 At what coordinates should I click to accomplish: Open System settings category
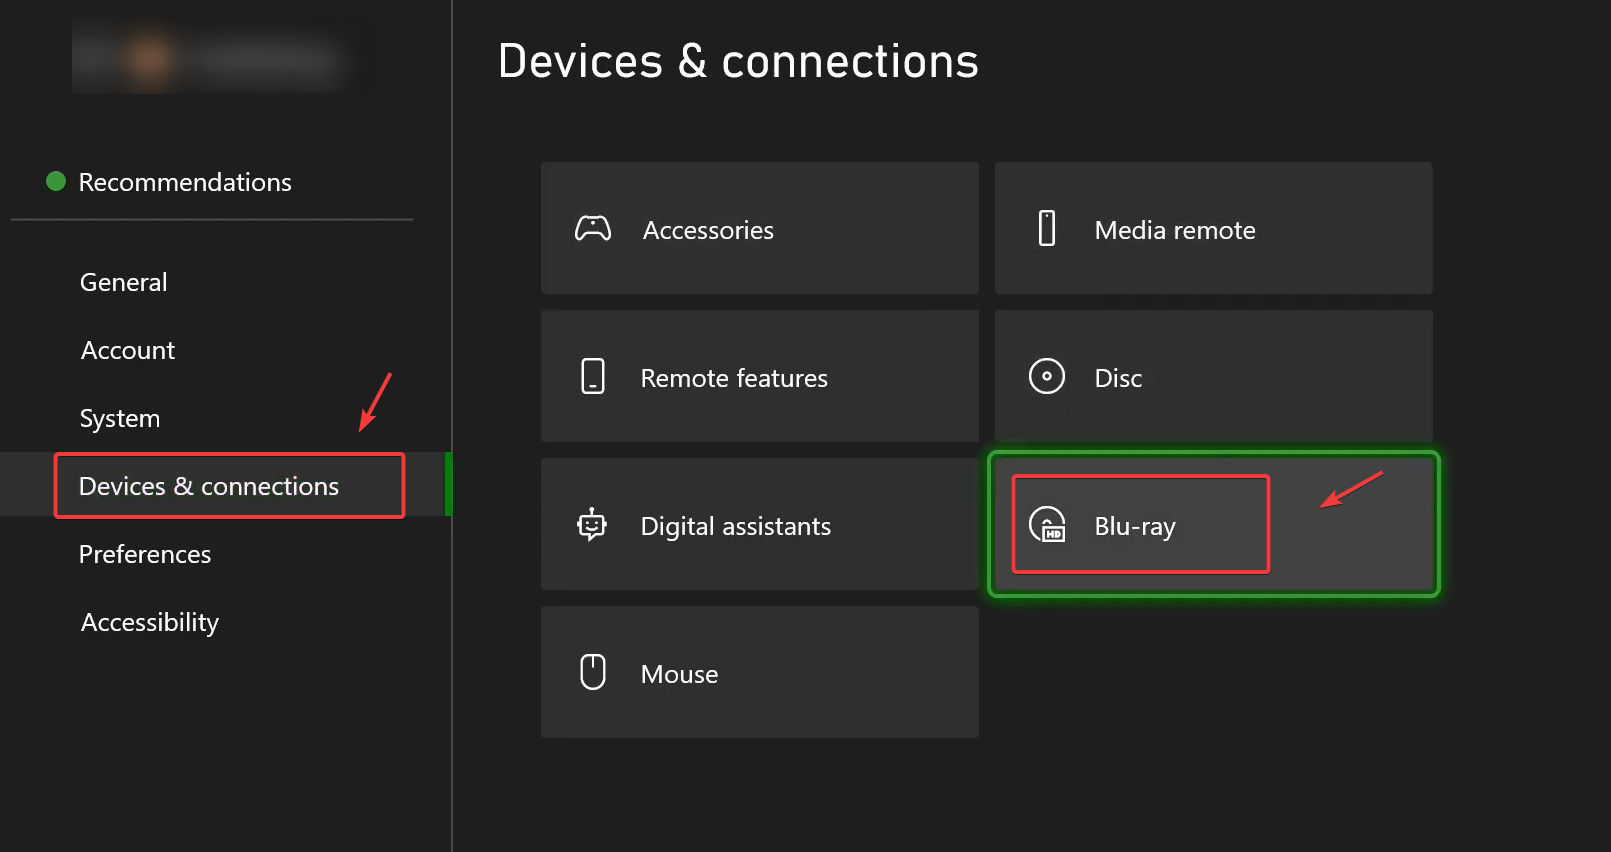[x=120, y=418]
